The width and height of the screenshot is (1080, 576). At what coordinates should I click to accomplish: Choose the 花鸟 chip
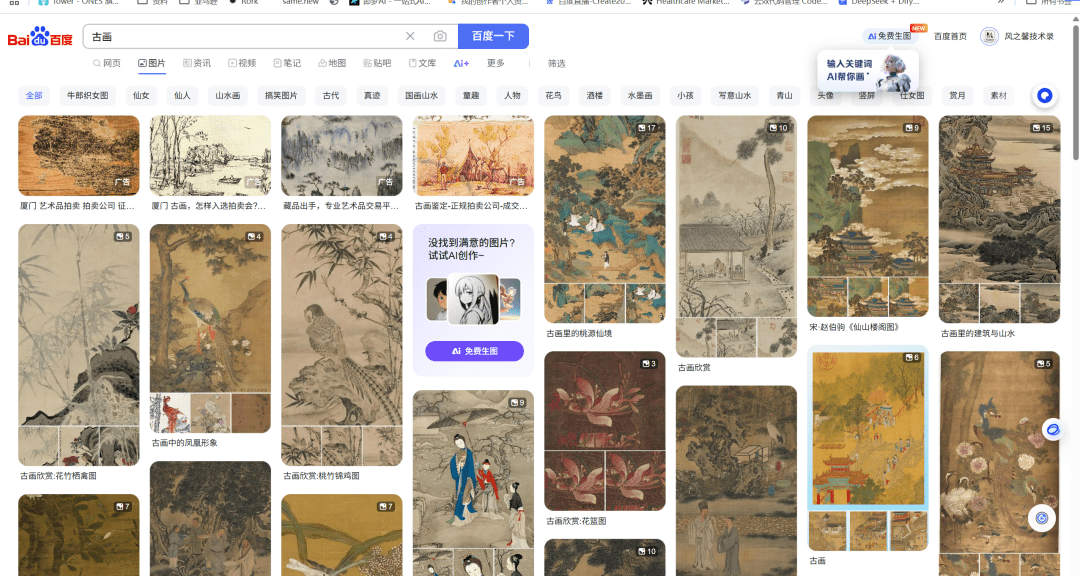tap(554, 96)
